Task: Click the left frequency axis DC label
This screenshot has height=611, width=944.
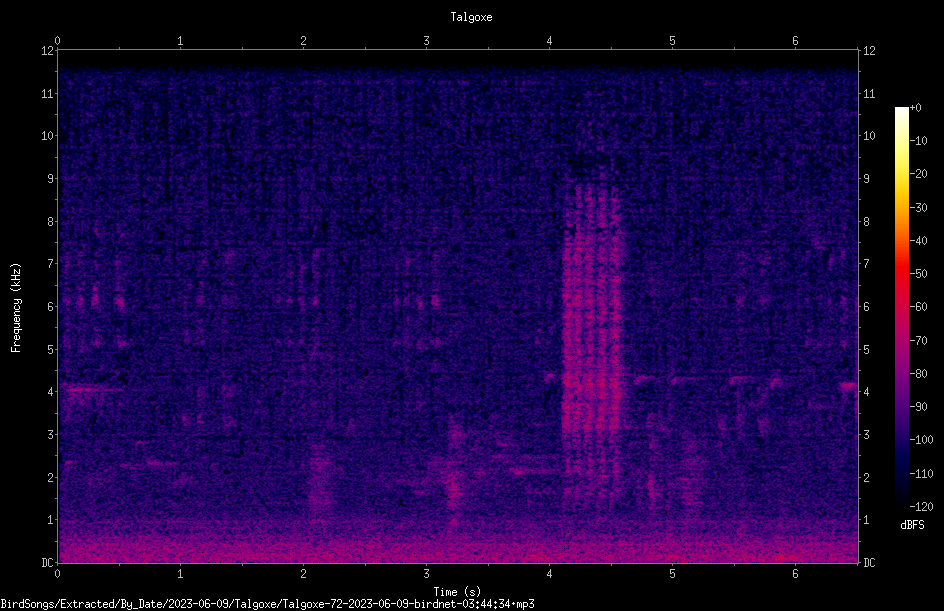Action: coord(47,562)
